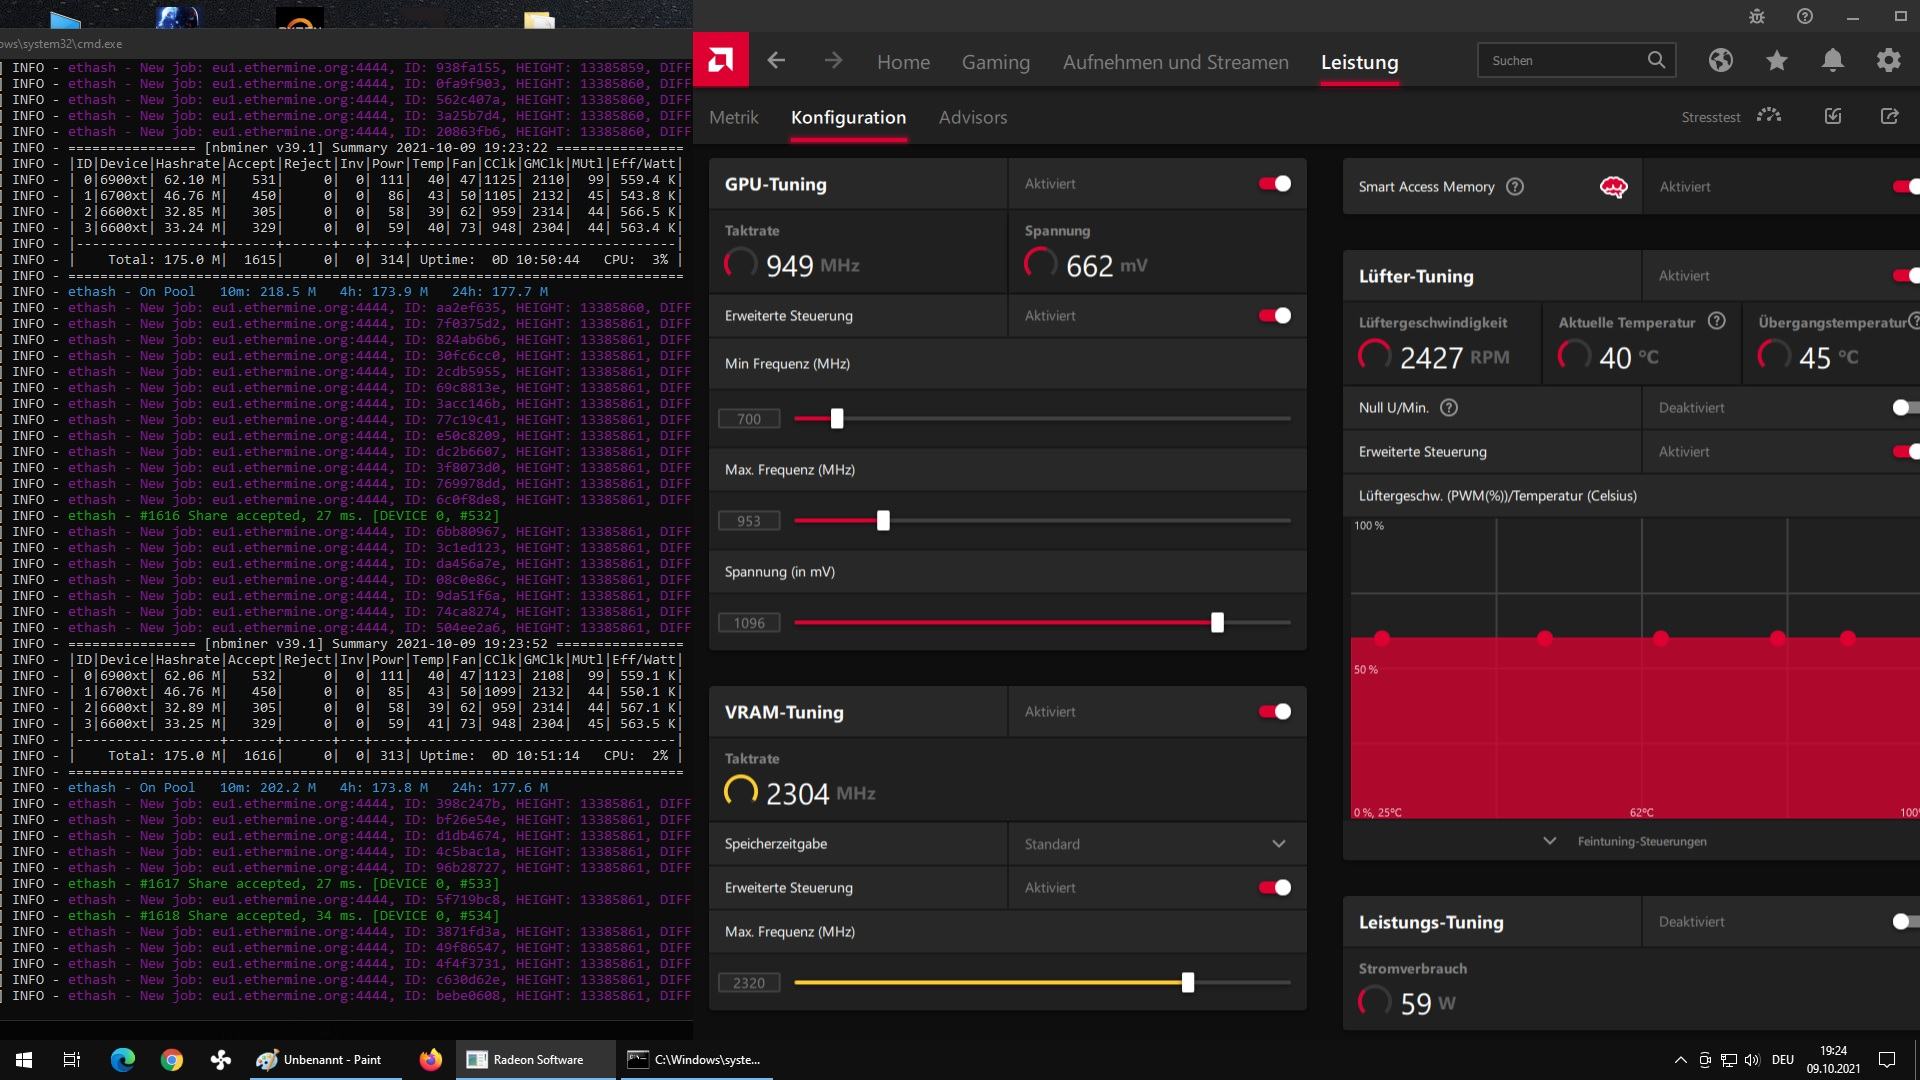
Task: Disable the Lüfter-Tuning toggle
Action: pyautogui.click(x=1908, y=276)
